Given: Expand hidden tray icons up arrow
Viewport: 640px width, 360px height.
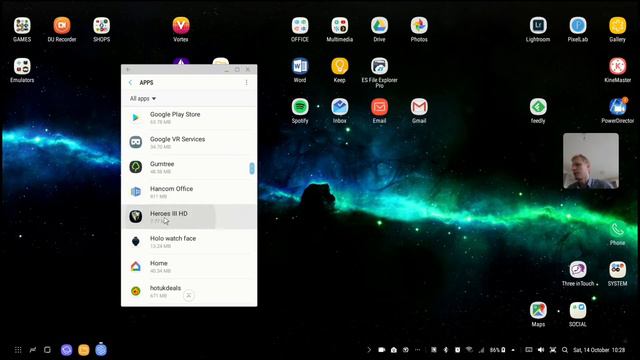Looking at the screenshot, I should [x=513, y=350].
